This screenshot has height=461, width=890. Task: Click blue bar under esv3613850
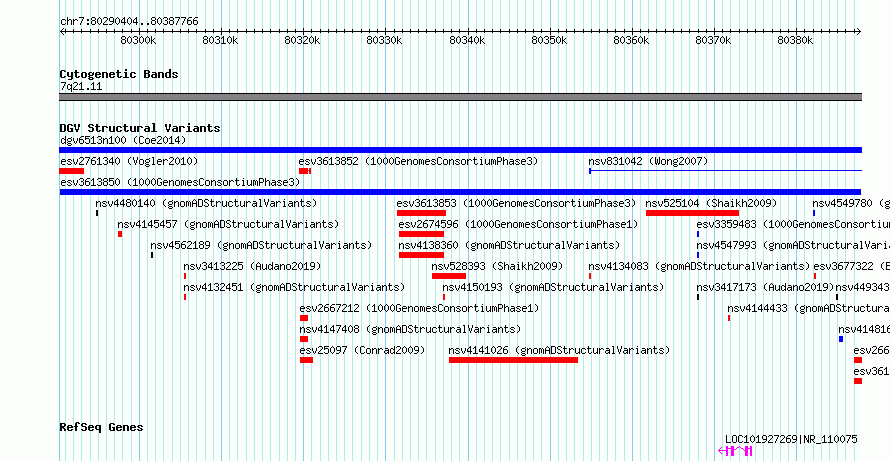(460, 192)
